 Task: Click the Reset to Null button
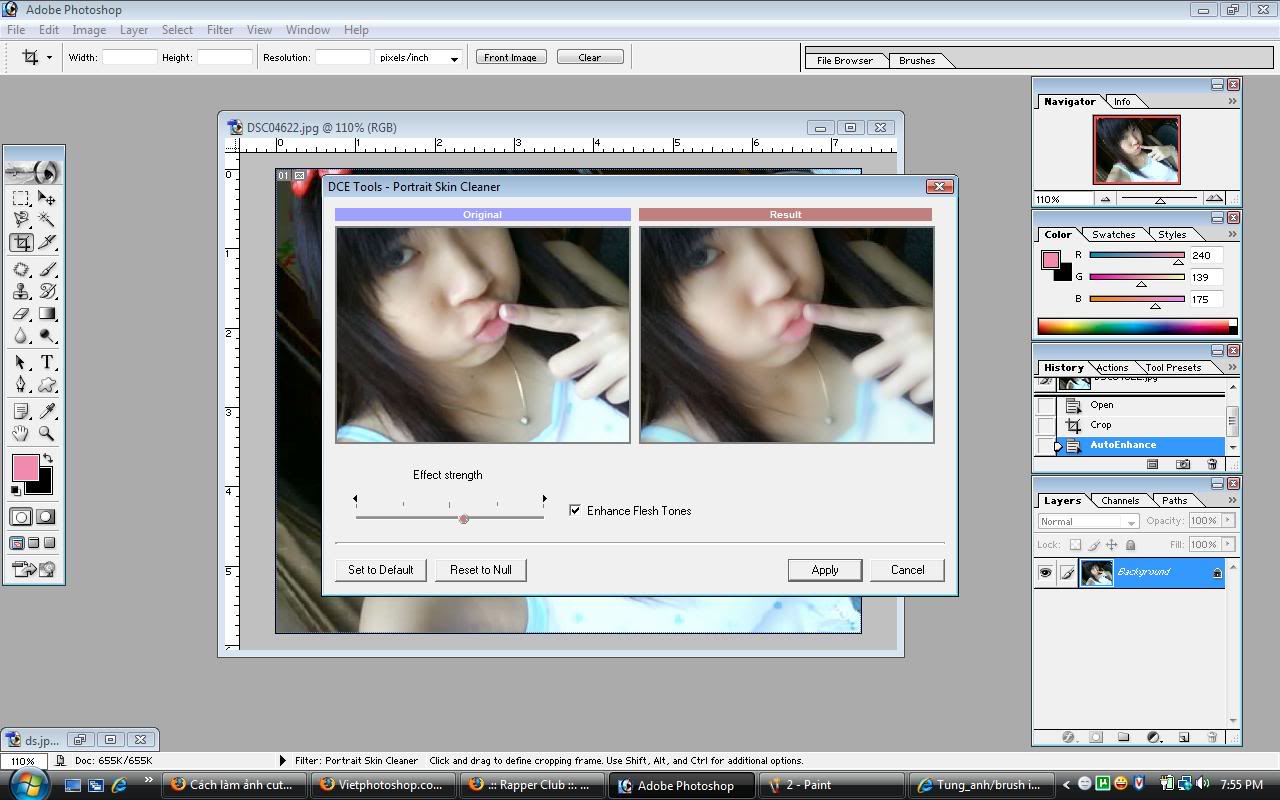(481, 570)
